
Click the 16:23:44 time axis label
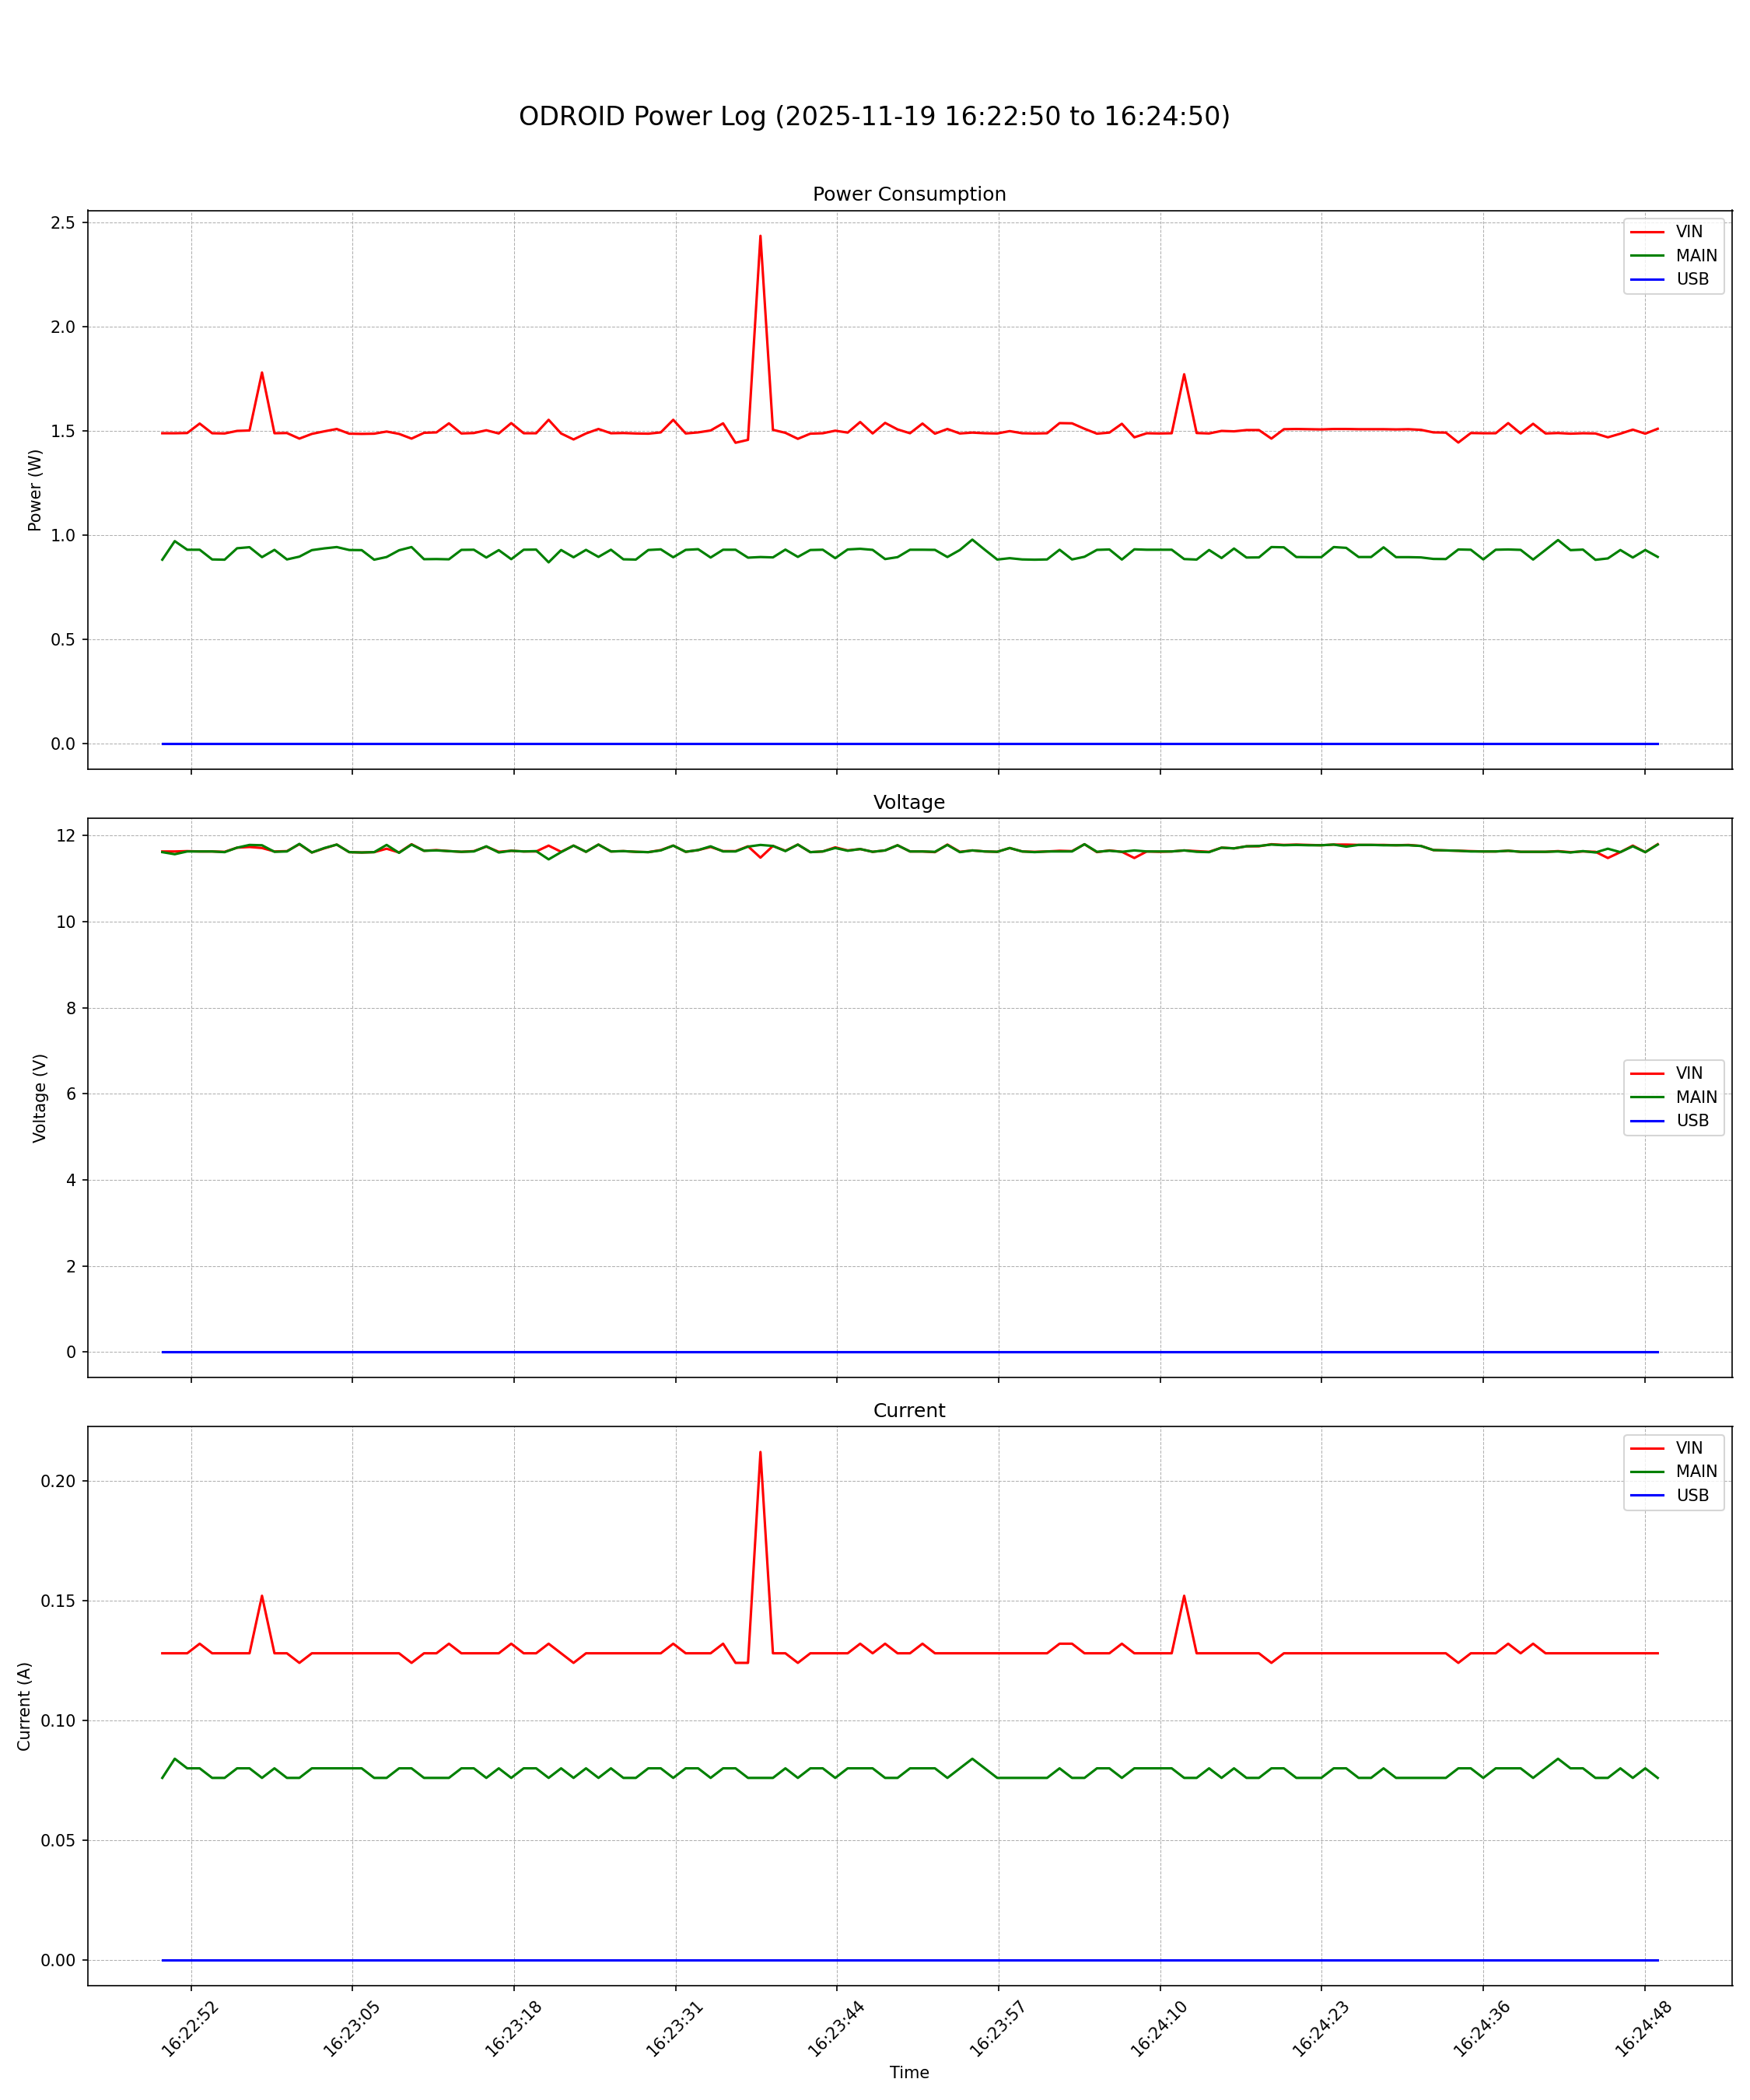(836, 2028)
